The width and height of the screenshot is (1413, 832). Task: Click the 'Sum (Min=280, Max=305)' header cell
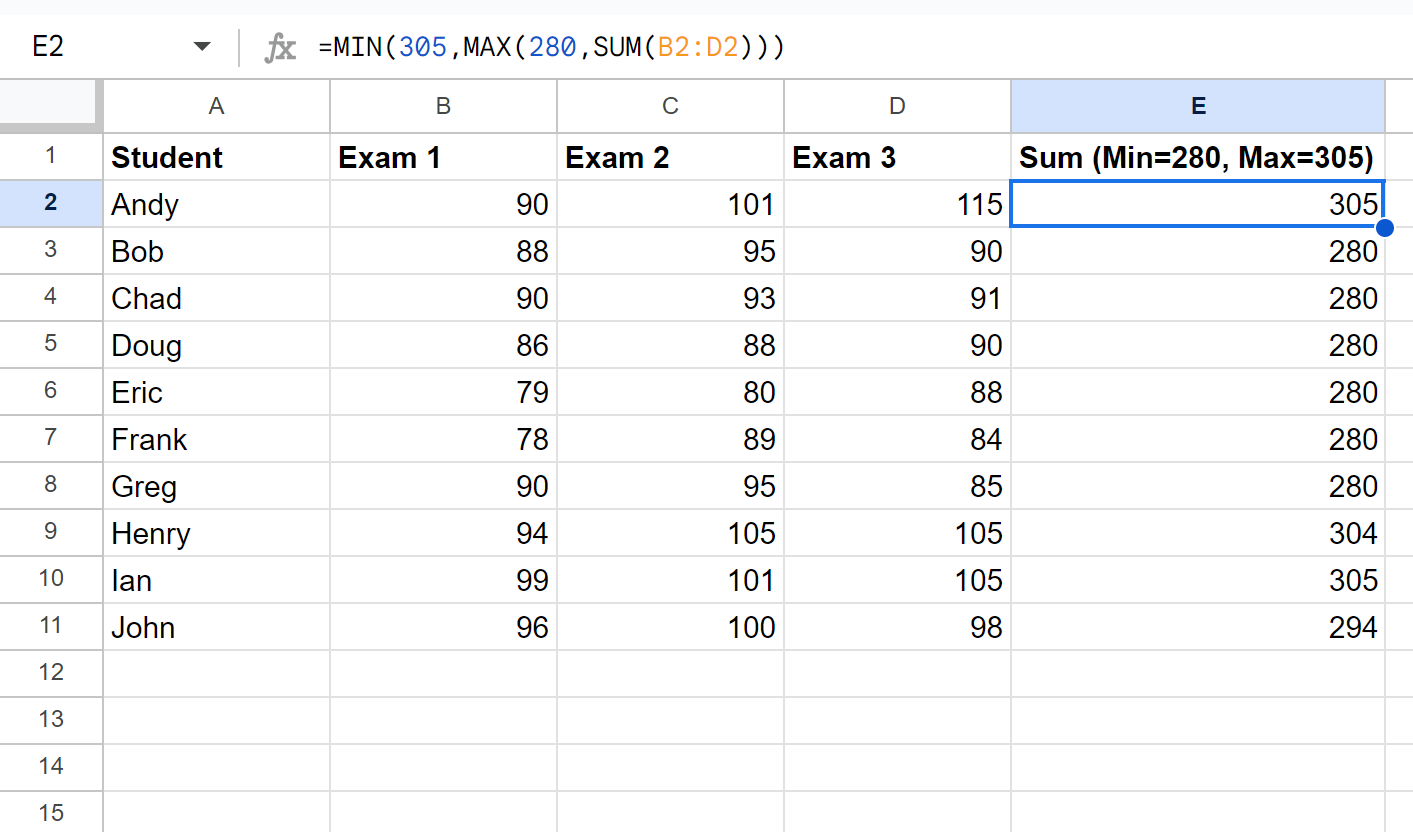1198,157
